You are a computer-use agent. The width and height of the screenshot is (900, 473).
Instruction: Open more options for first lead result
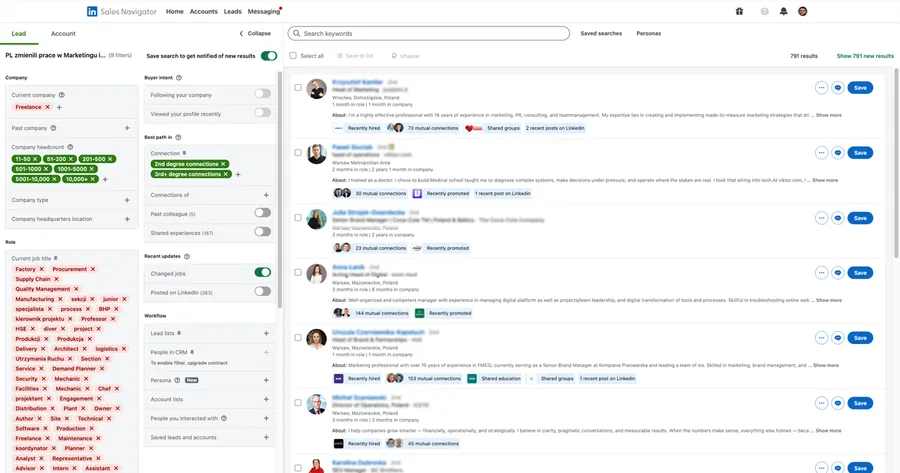[x=821, y=88]
